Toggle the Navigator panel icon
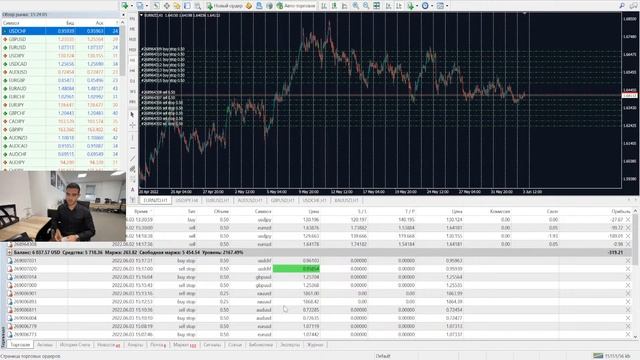The width and height of the screenshot is (640, 360). click(x=177, y=6)
